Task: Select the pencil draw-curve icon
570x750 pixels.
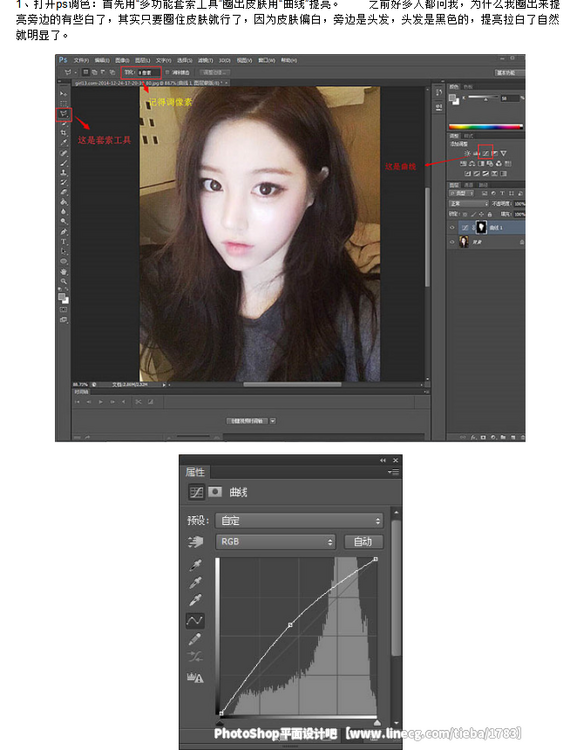Action: pos(195,639)
